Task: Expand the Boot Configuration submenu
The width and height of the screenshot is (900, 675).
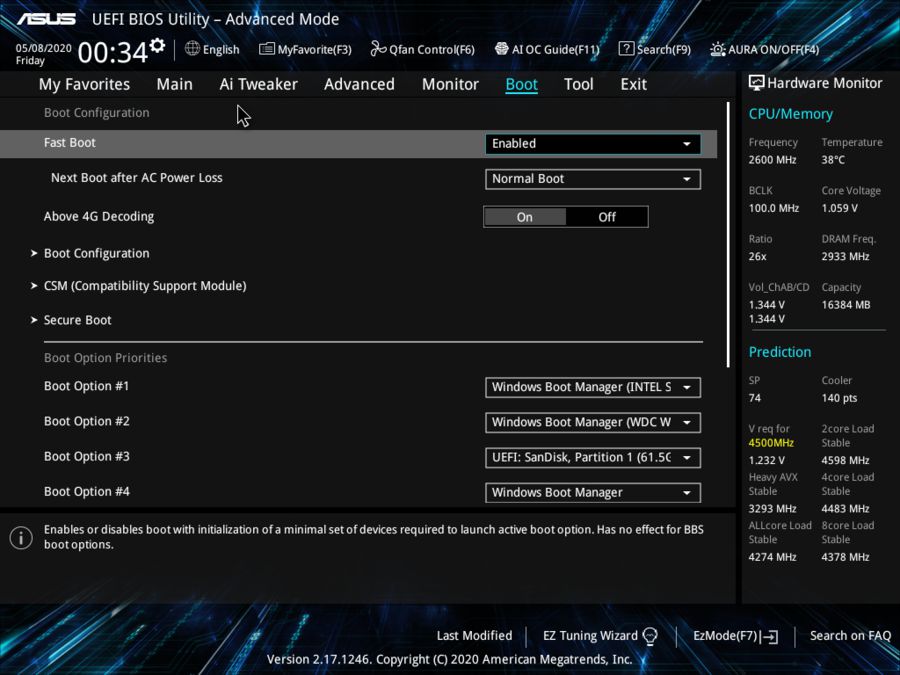Action: coord(96,253)
